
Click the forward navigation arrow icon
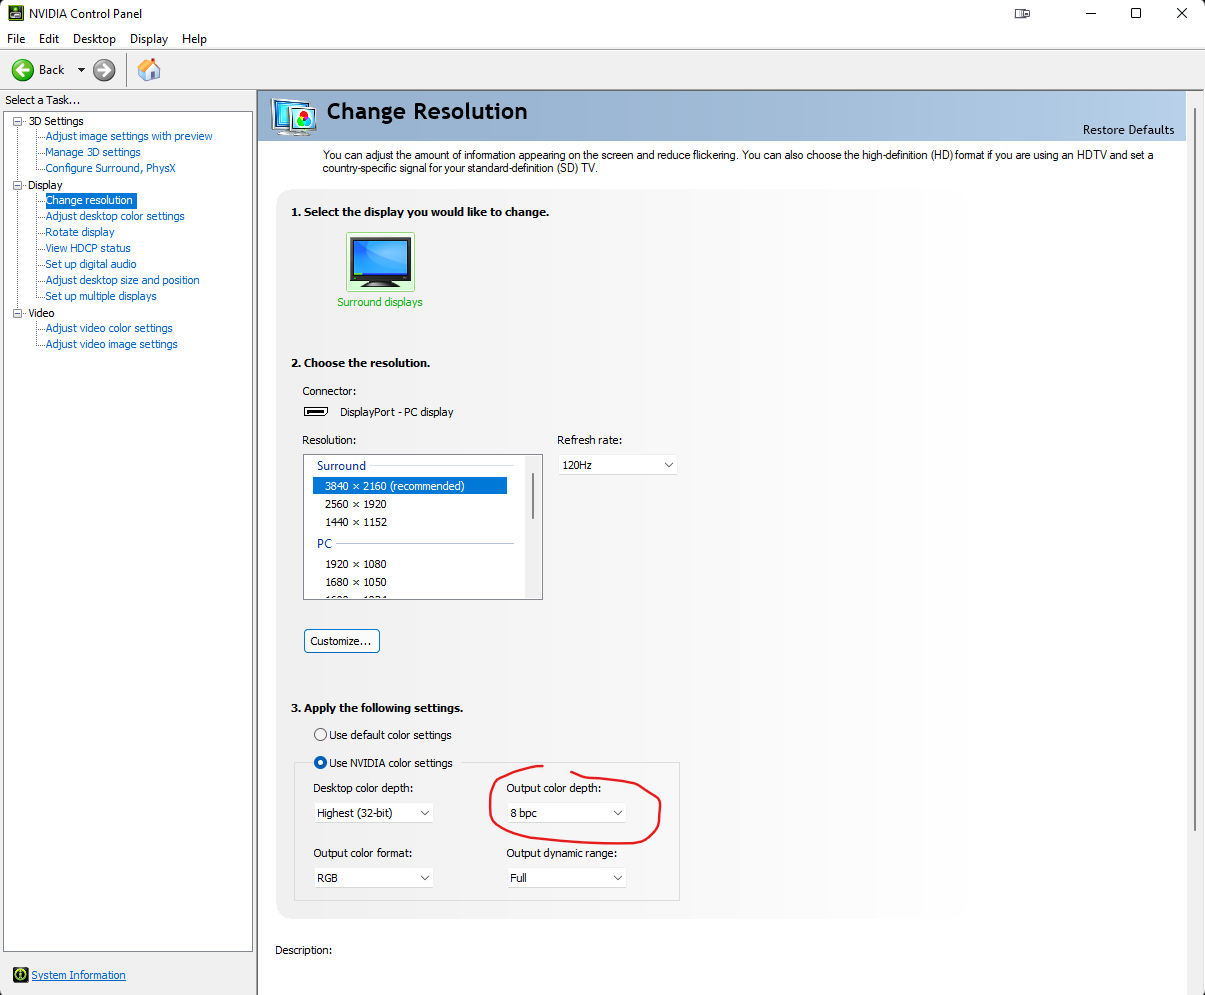103,70
